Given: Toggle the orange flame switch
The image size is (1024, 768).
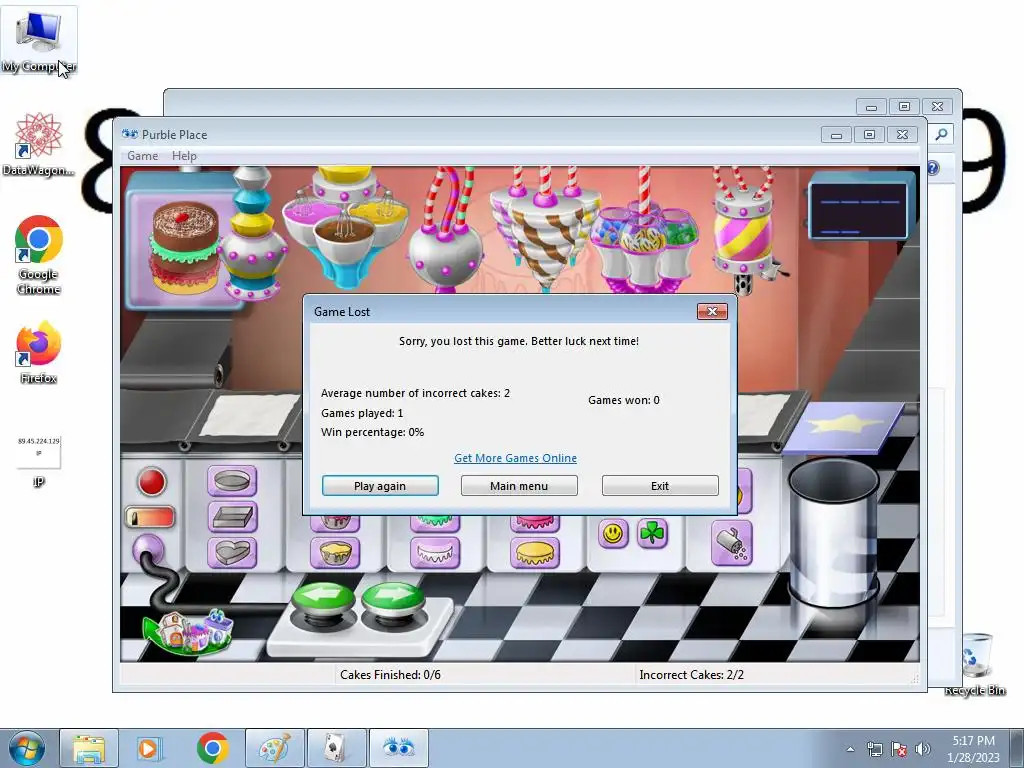Looking at the screenshot, I should [150, 517].
